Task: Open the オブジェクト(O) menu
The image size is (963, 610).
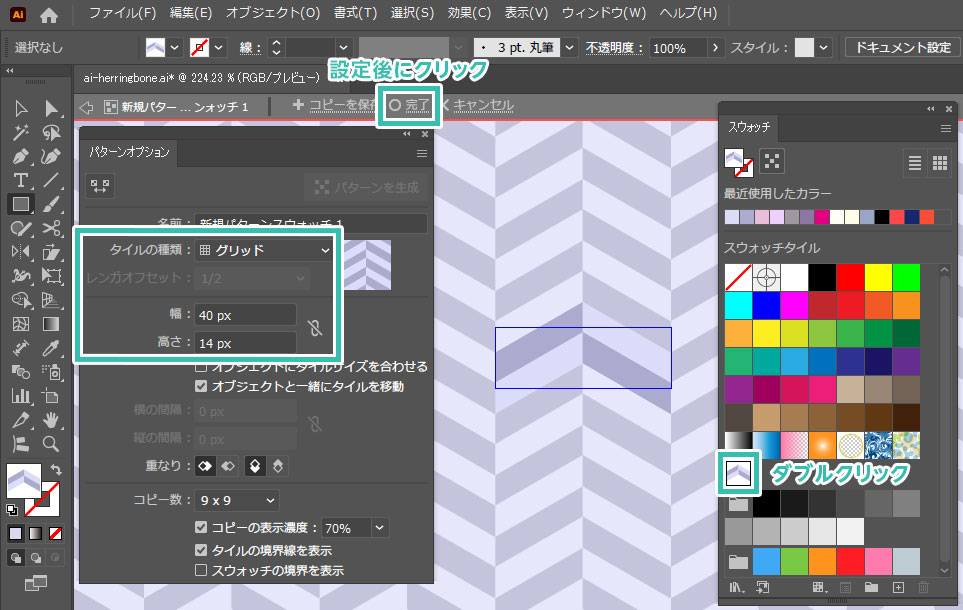Action: pyautogui.click(x=273, y=14)
